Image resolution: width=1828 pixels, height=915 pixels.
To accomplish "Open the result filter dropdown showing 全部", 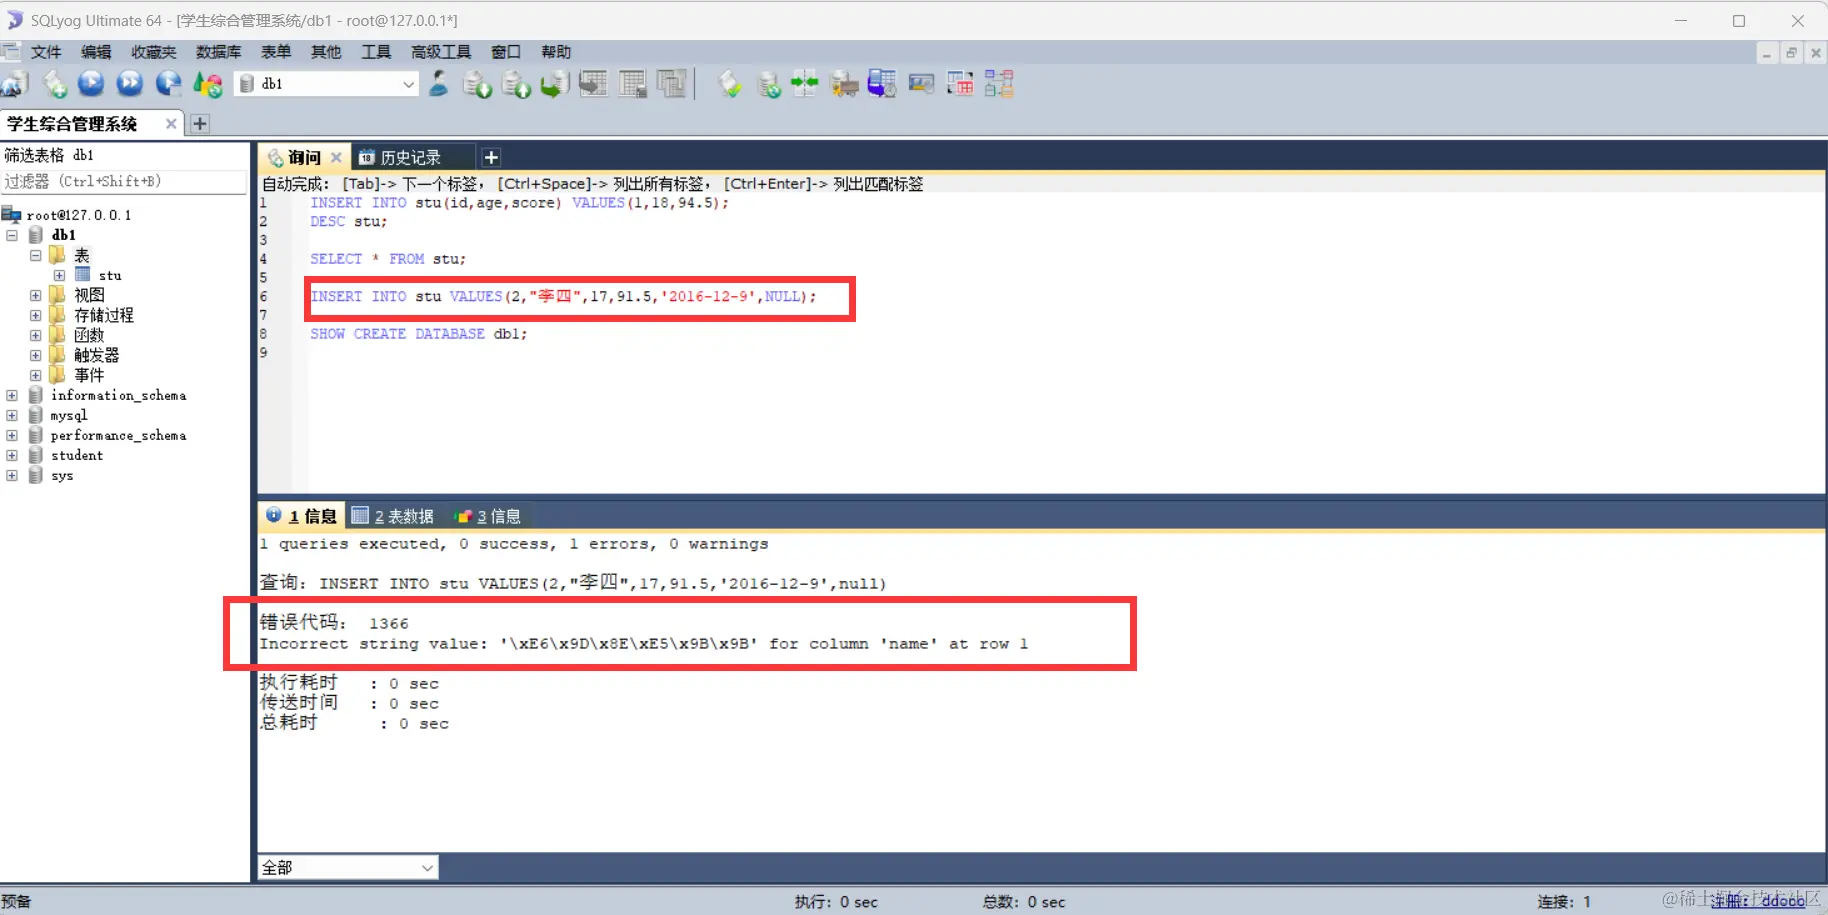I will point(428,867).
